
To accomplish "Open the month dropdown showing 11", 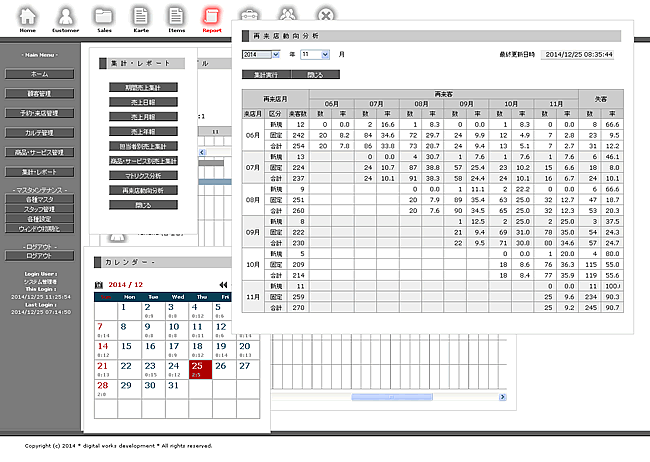I will point(315,54).
